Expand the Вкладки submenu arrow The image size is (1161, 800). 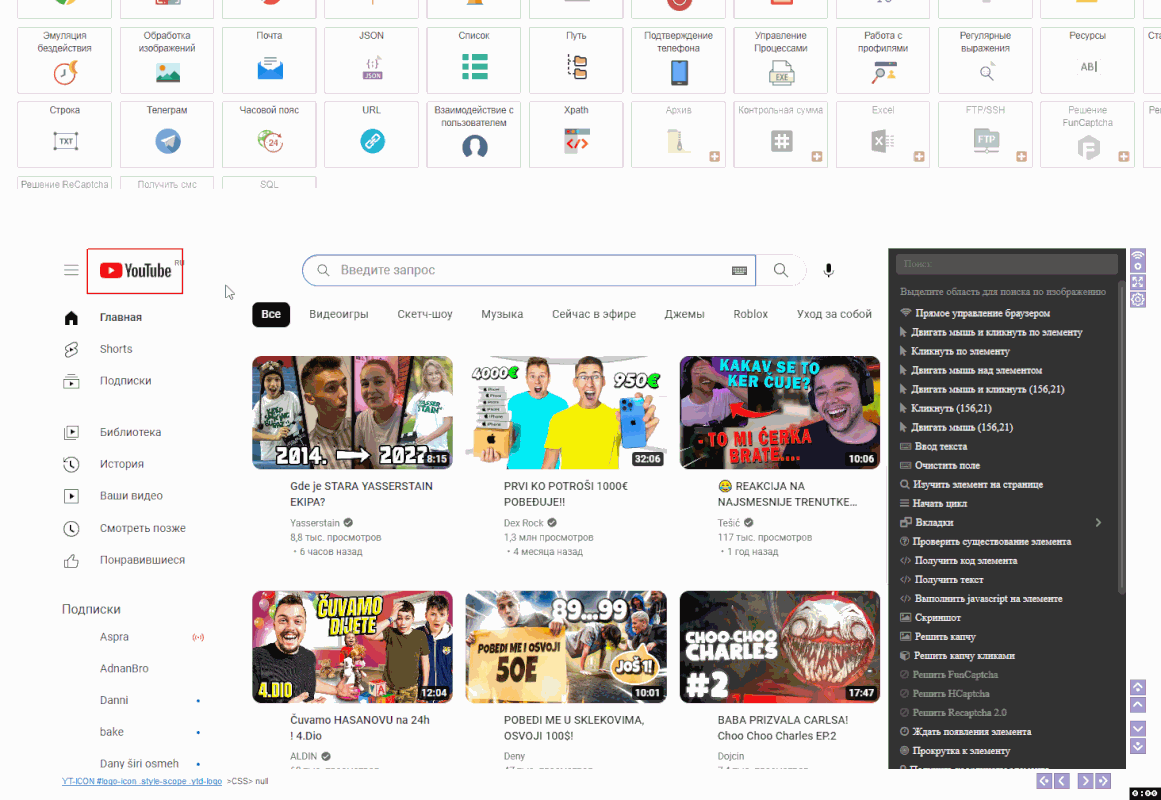tap(1098, 523)
